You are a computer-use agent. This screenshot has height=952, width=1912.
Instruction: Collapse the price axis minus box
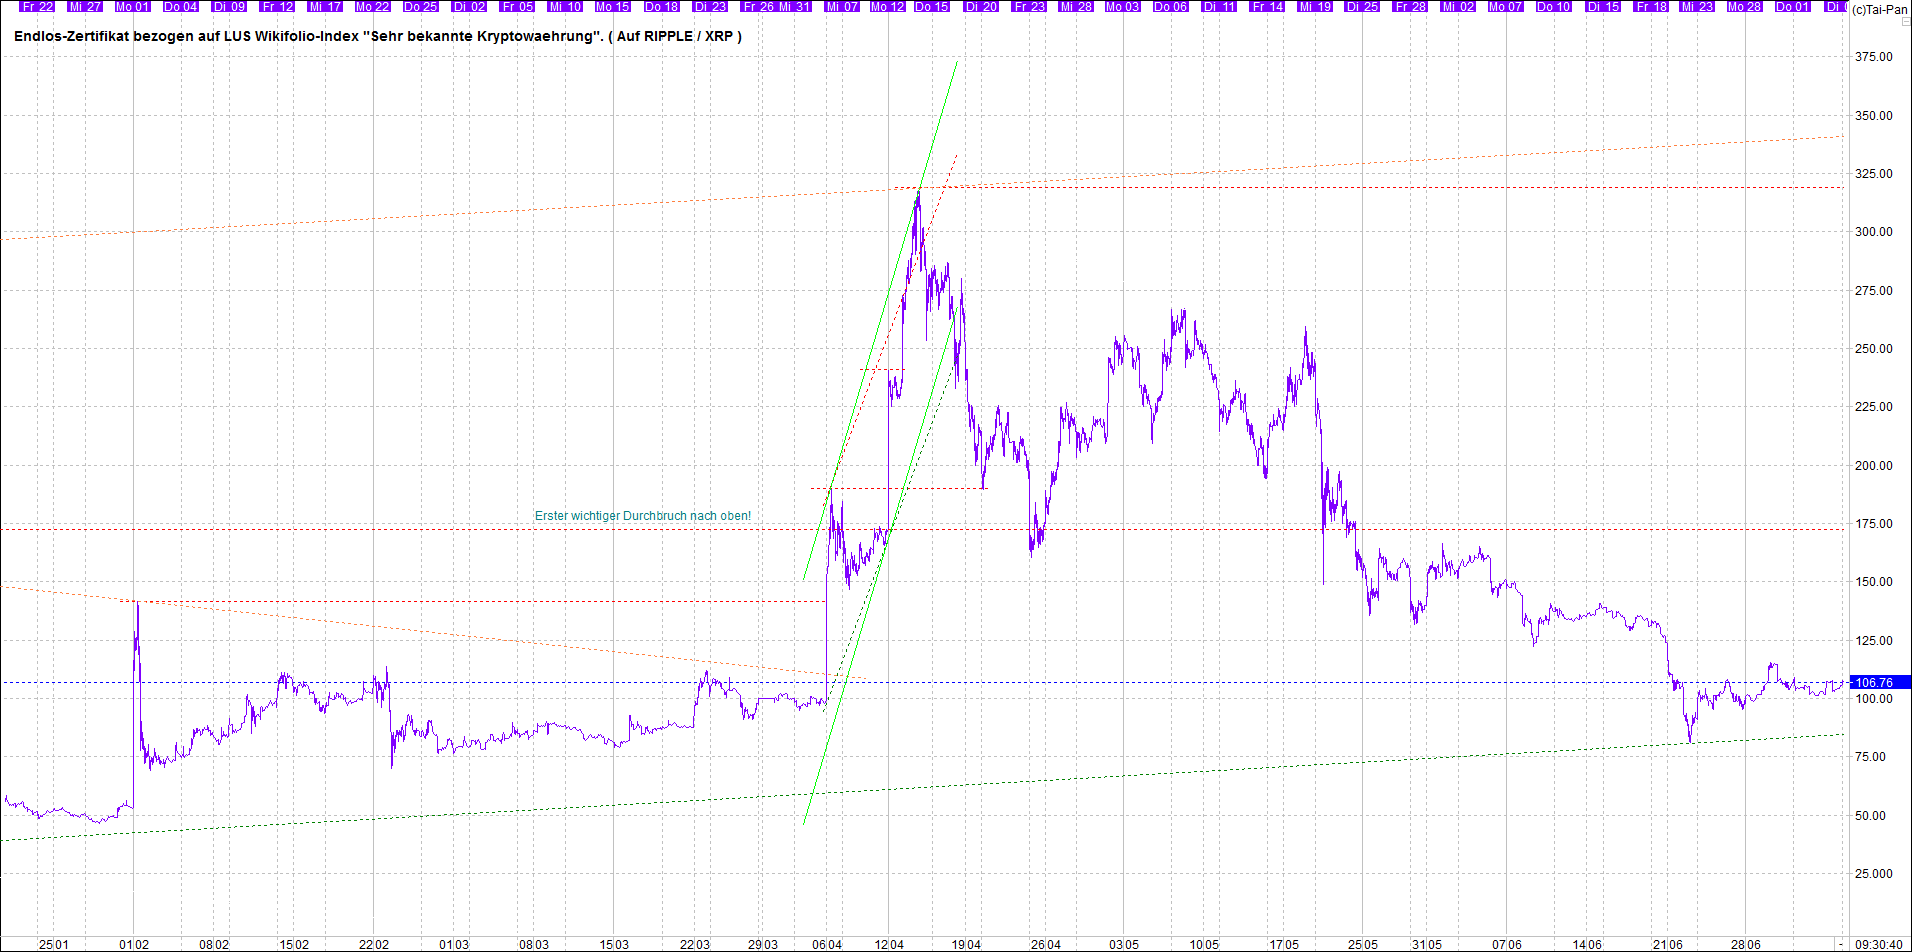[1840, 944]
